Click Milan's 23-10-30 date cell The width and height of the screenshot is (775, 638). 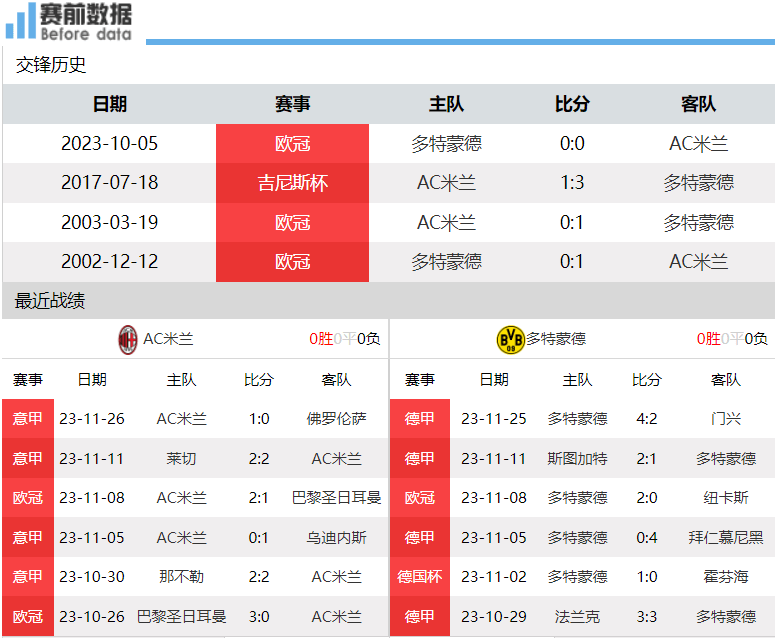coord(92,577)
